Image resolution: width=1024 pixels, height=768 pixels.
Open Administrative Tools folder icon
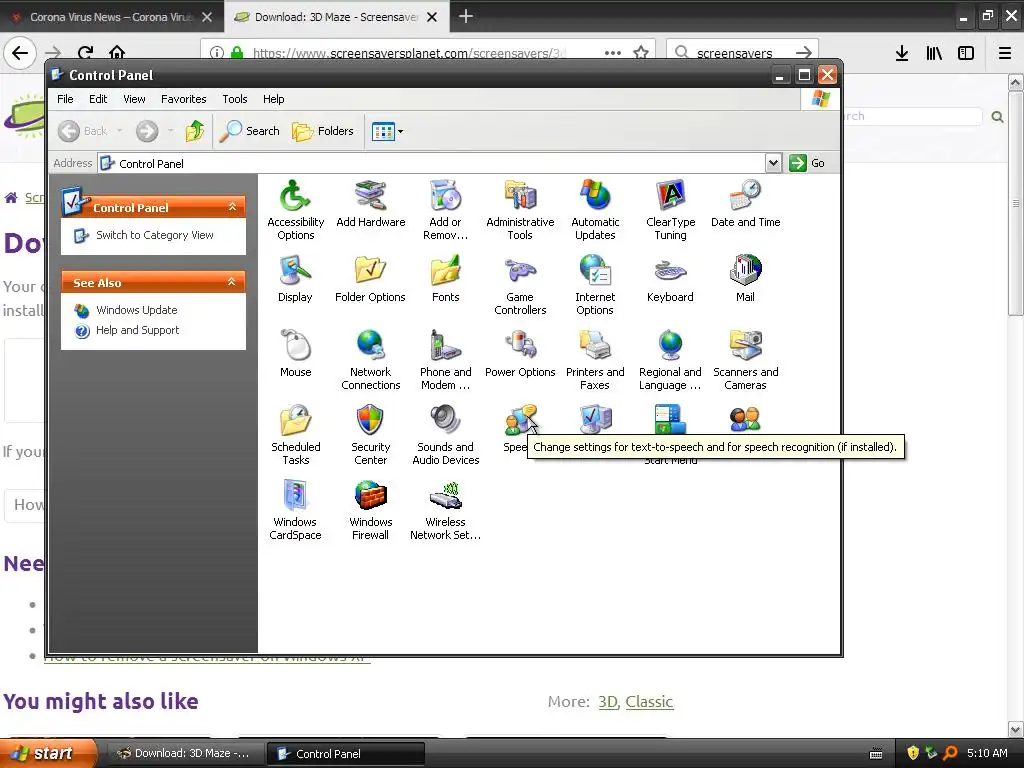[x=520, y=209]
